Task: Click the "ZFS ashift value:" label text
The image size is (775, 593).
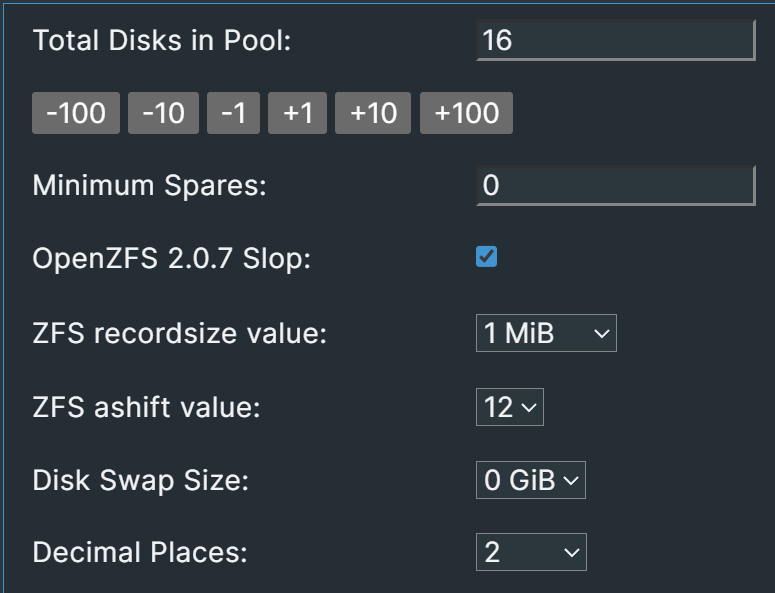Action: 146,407
